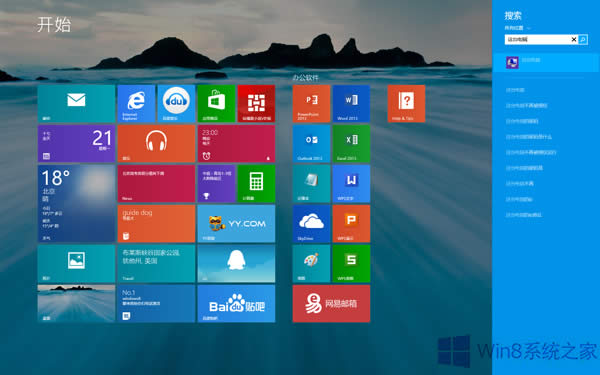Open the SkyDrive tile
This screenshot has width=600, height=375.
coord(311,223)
